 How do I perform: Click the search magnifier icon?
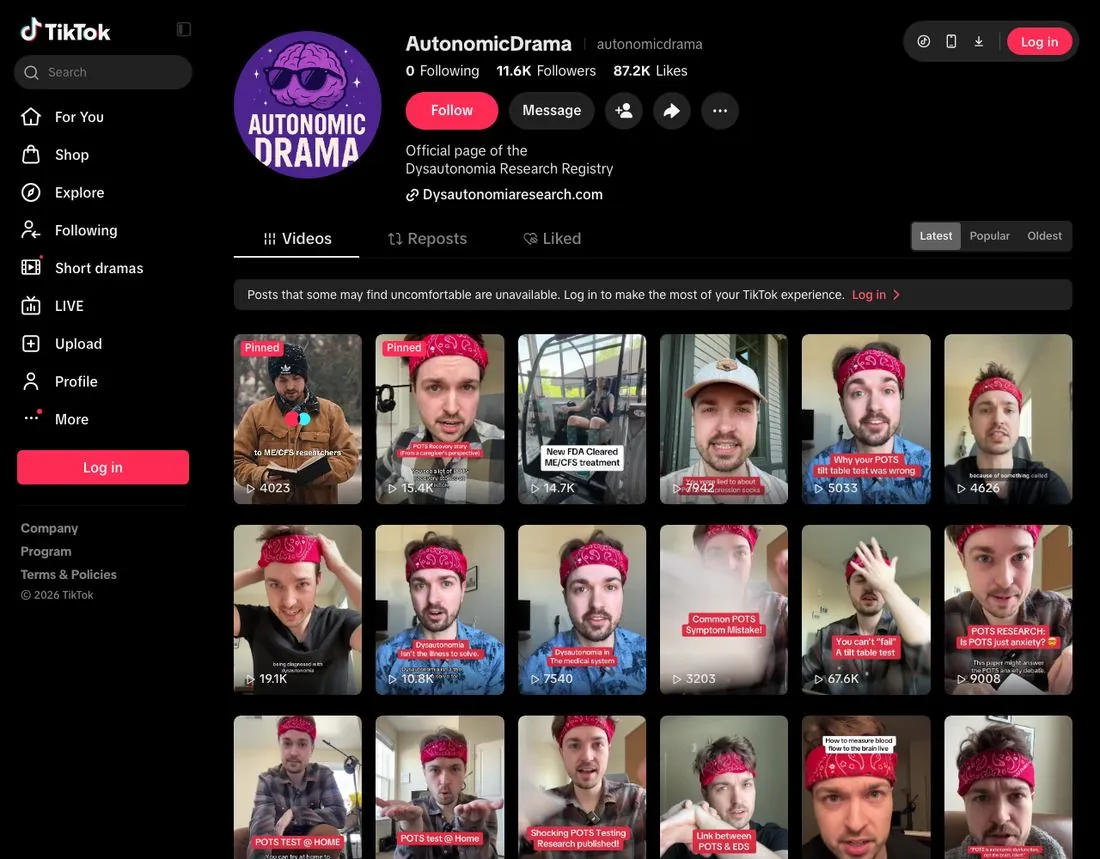pos(31,72)
